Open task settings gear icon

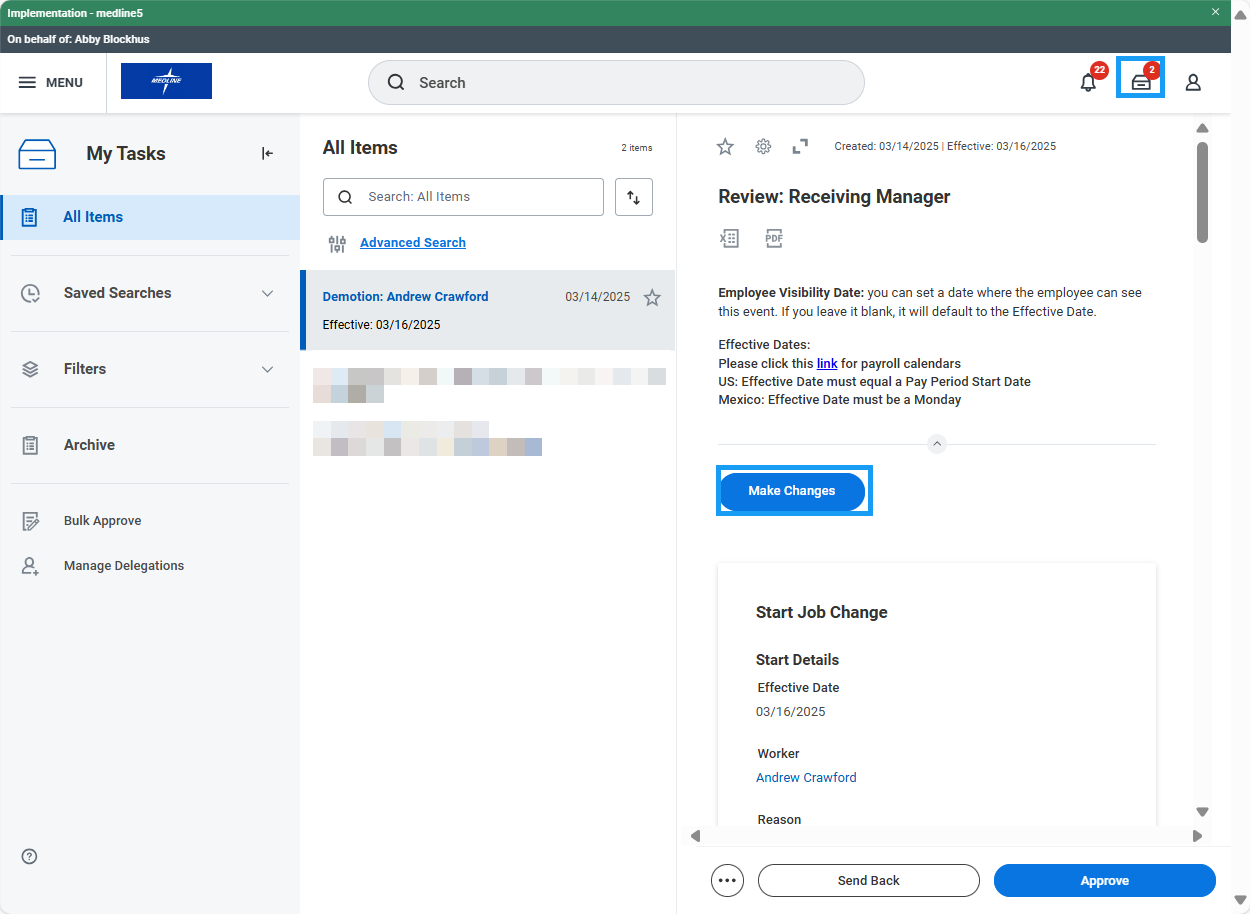pyautogui.click(x=763, y=147)
